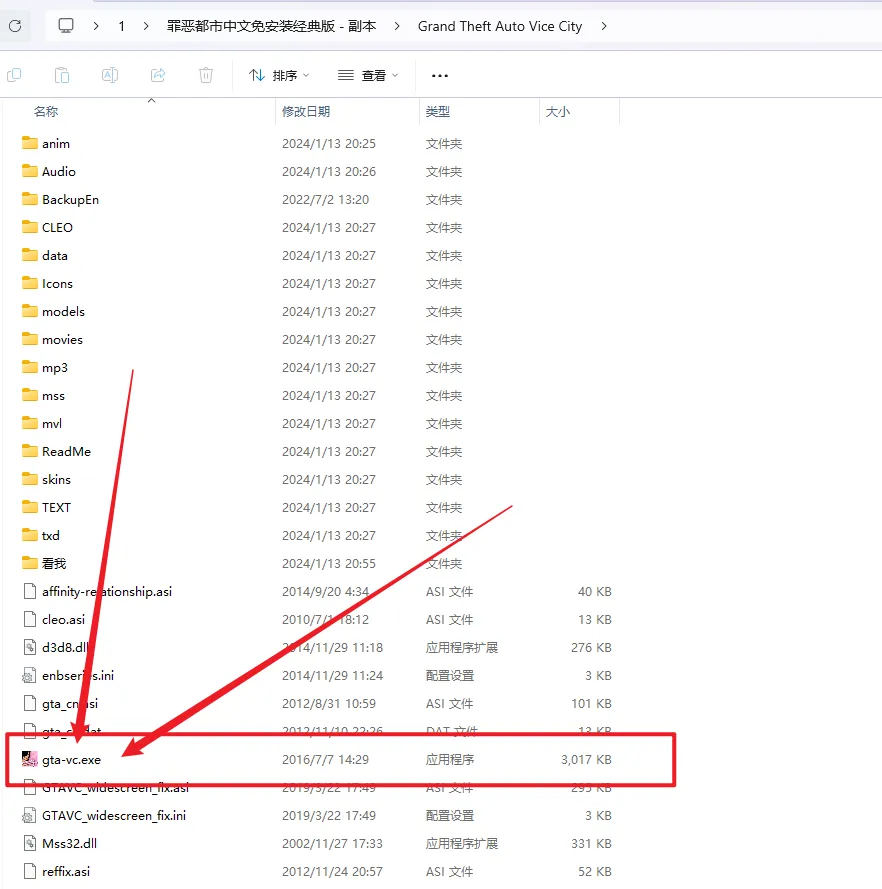Image resolution: width=882 pixels, height=889 pixels.
Task: Click the Delete trash icon
Action: 206,75
